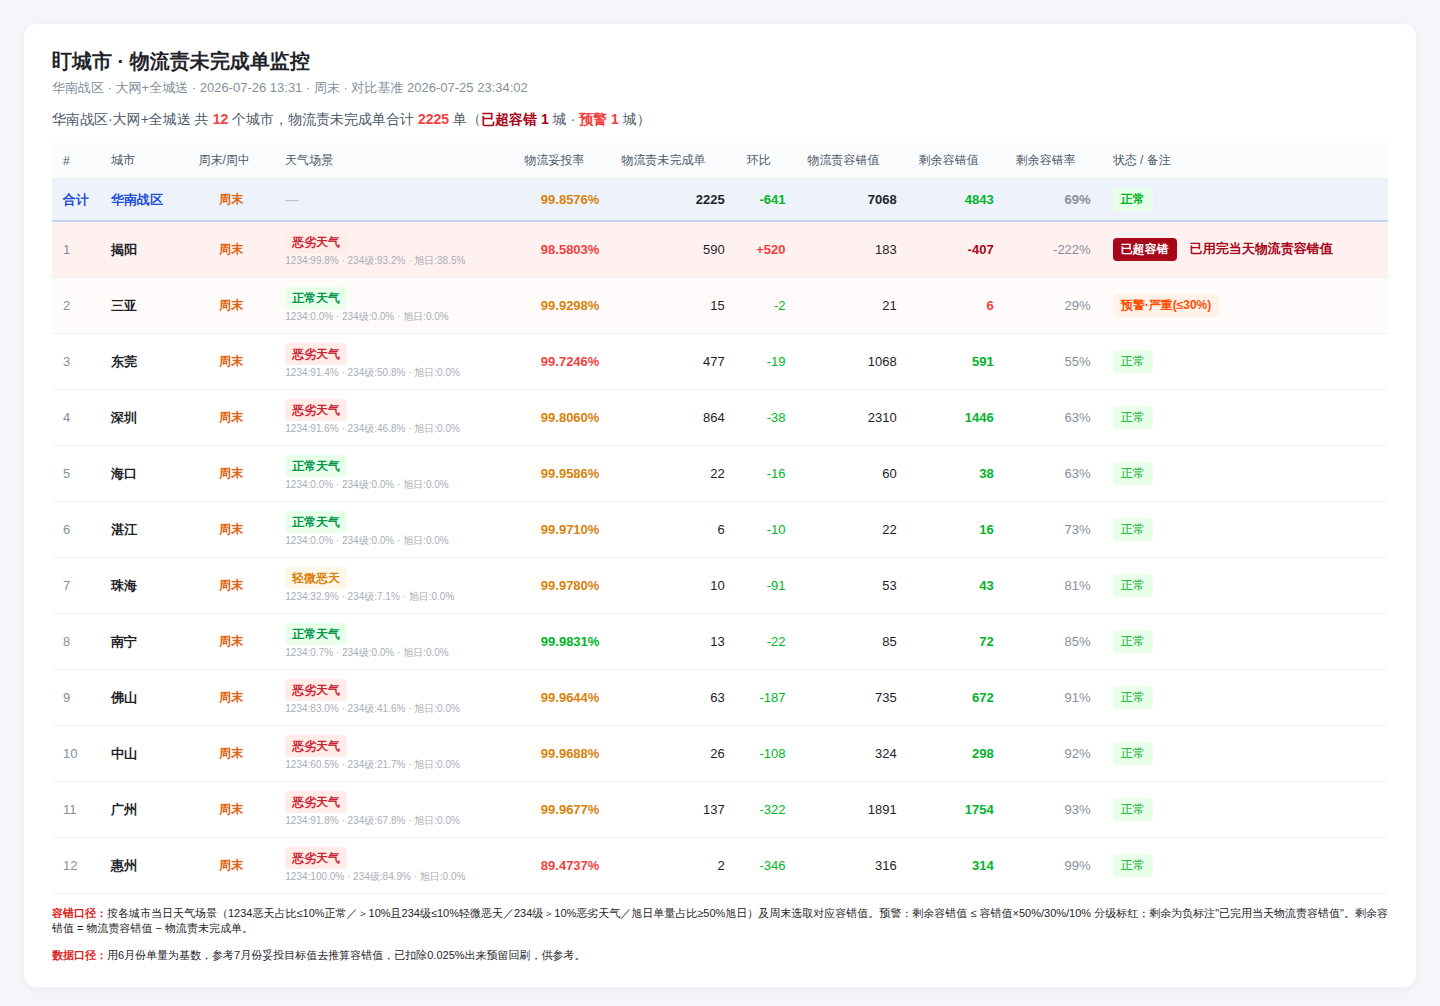Click 广州's change value -322

pos(772,810)
